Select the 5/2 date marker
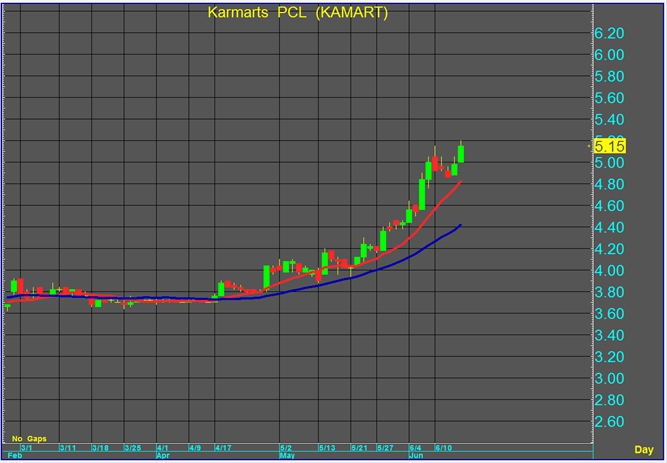The height and width of the screenshot is (463, 667). [286, 448]
